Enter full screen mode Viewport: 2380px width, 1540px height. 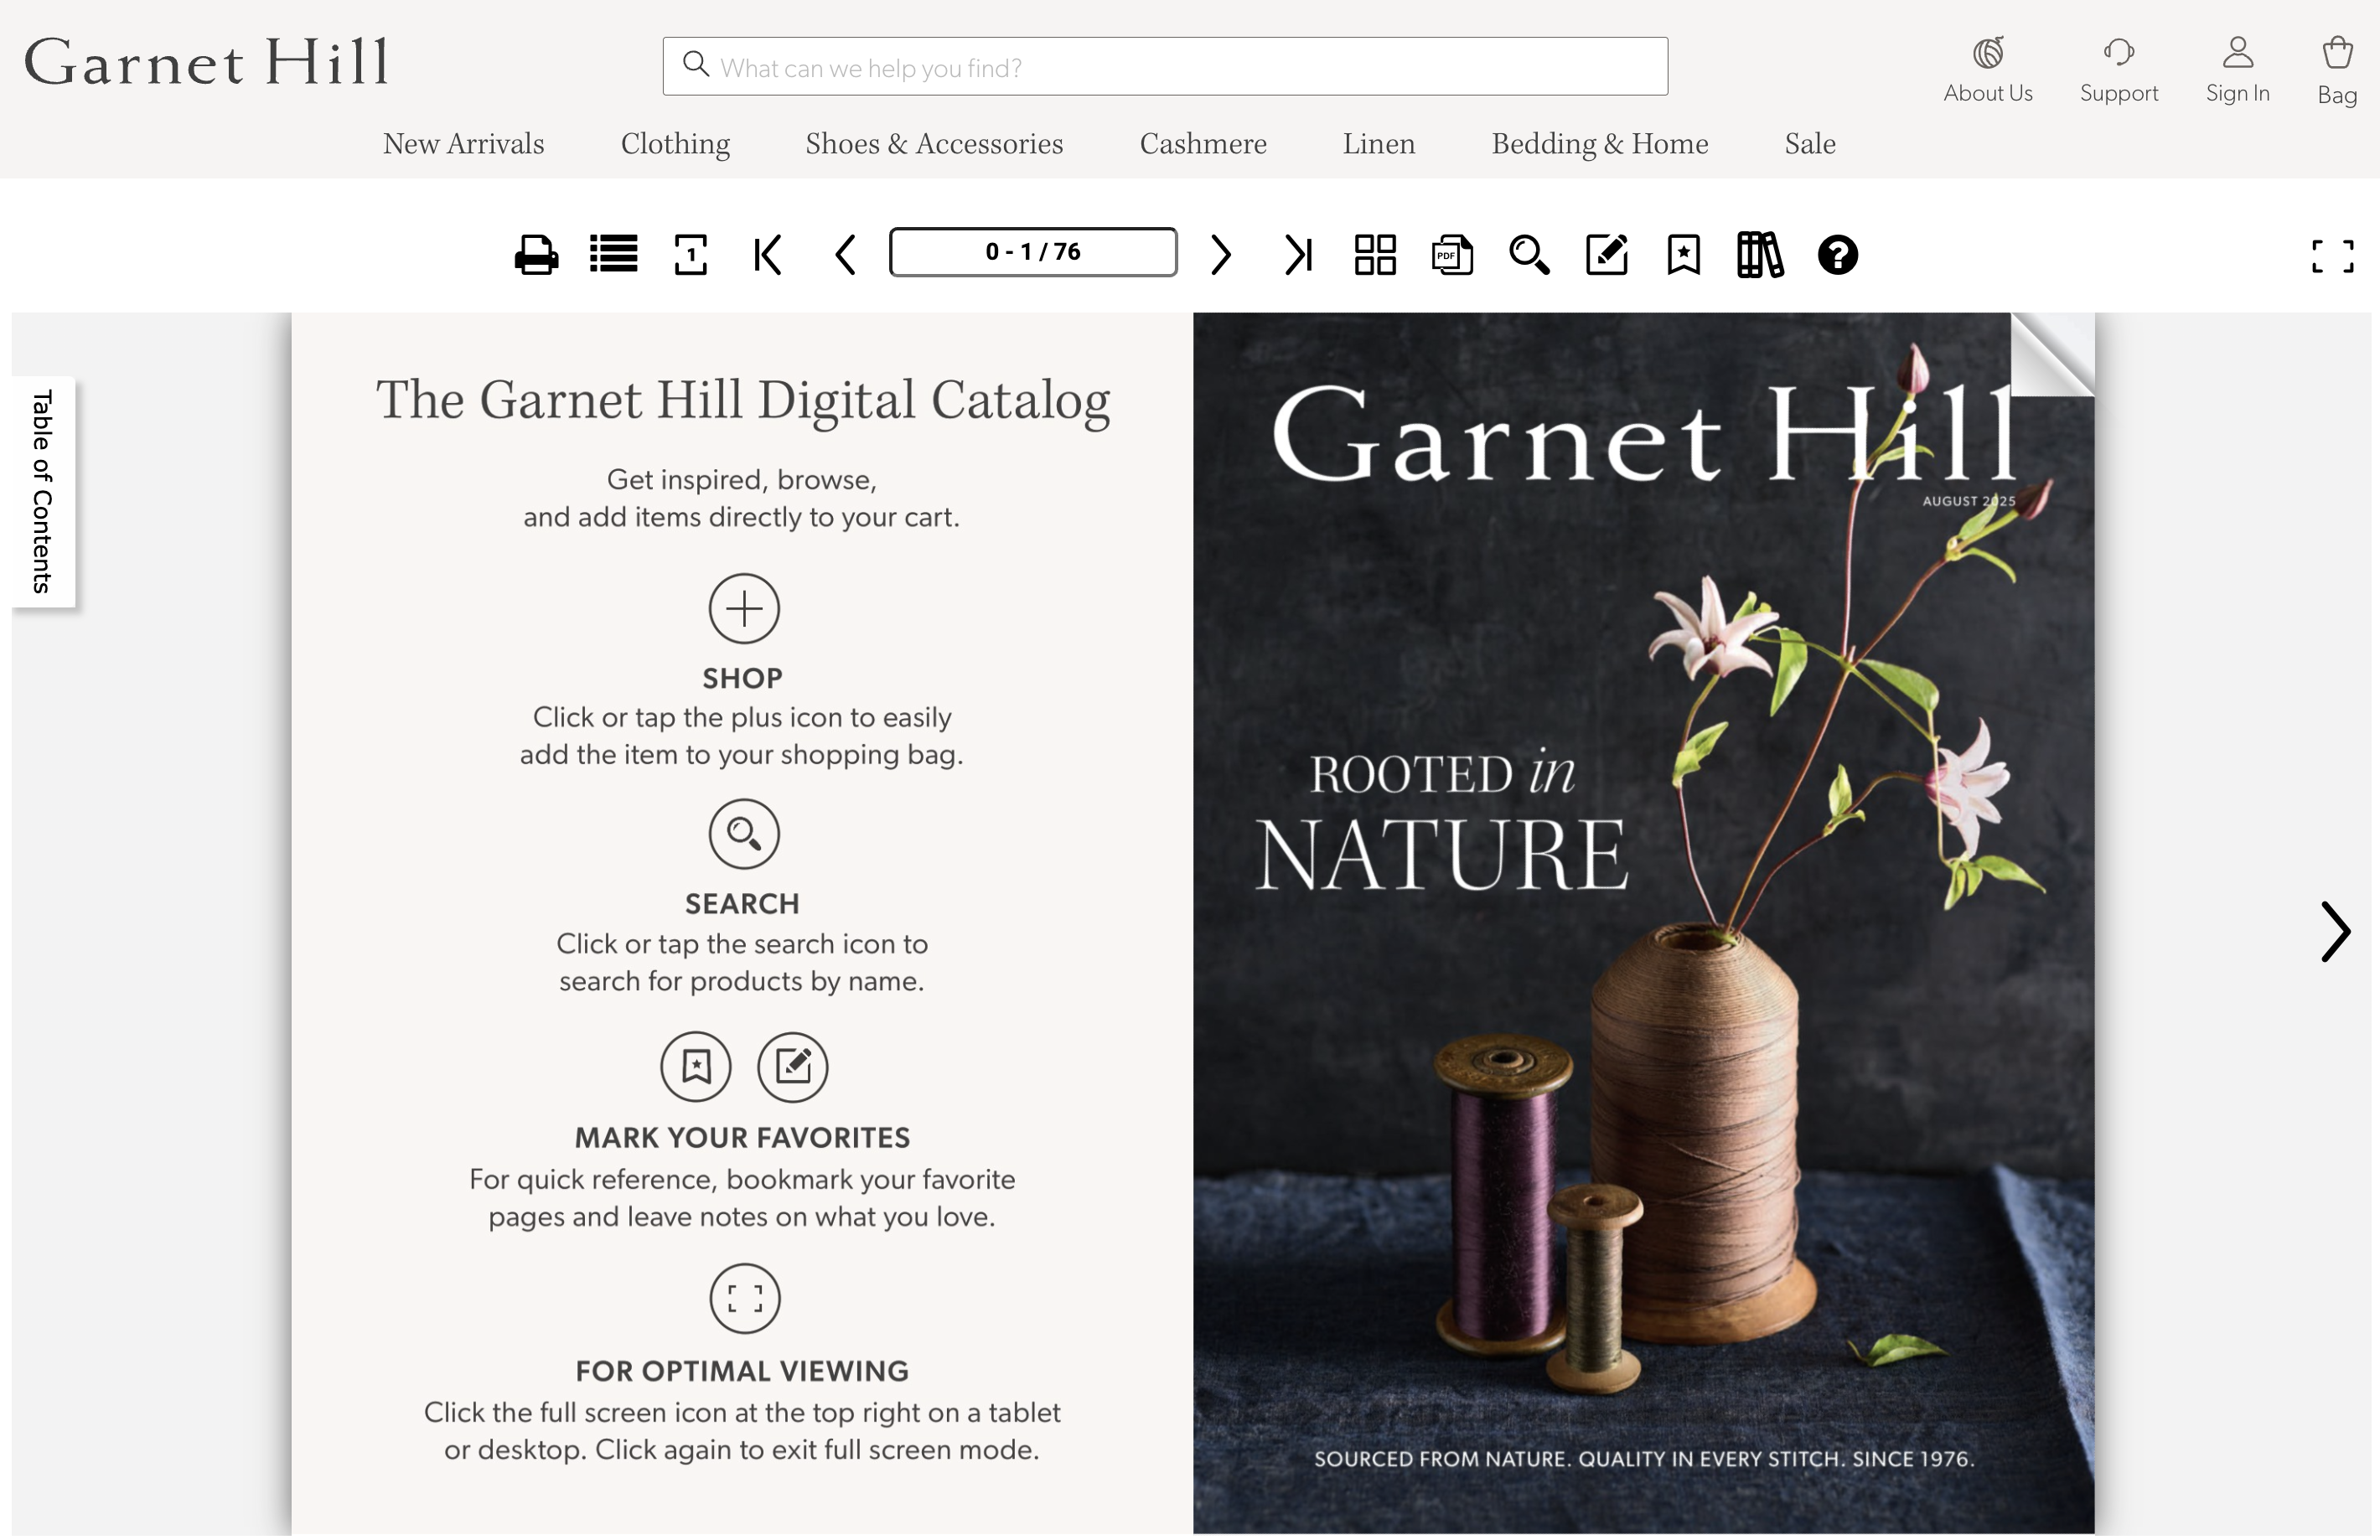pos(2333,256)
